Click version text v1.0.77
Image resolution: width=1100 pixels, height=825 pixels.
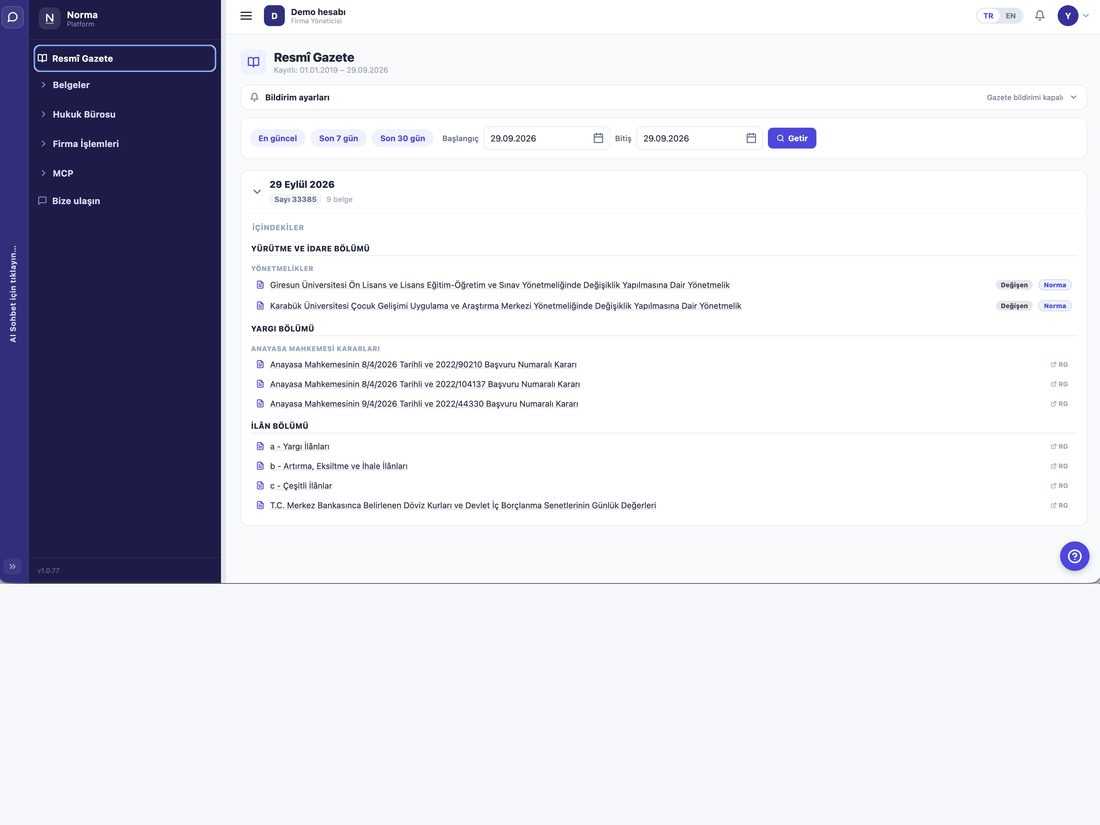point(48,571)
